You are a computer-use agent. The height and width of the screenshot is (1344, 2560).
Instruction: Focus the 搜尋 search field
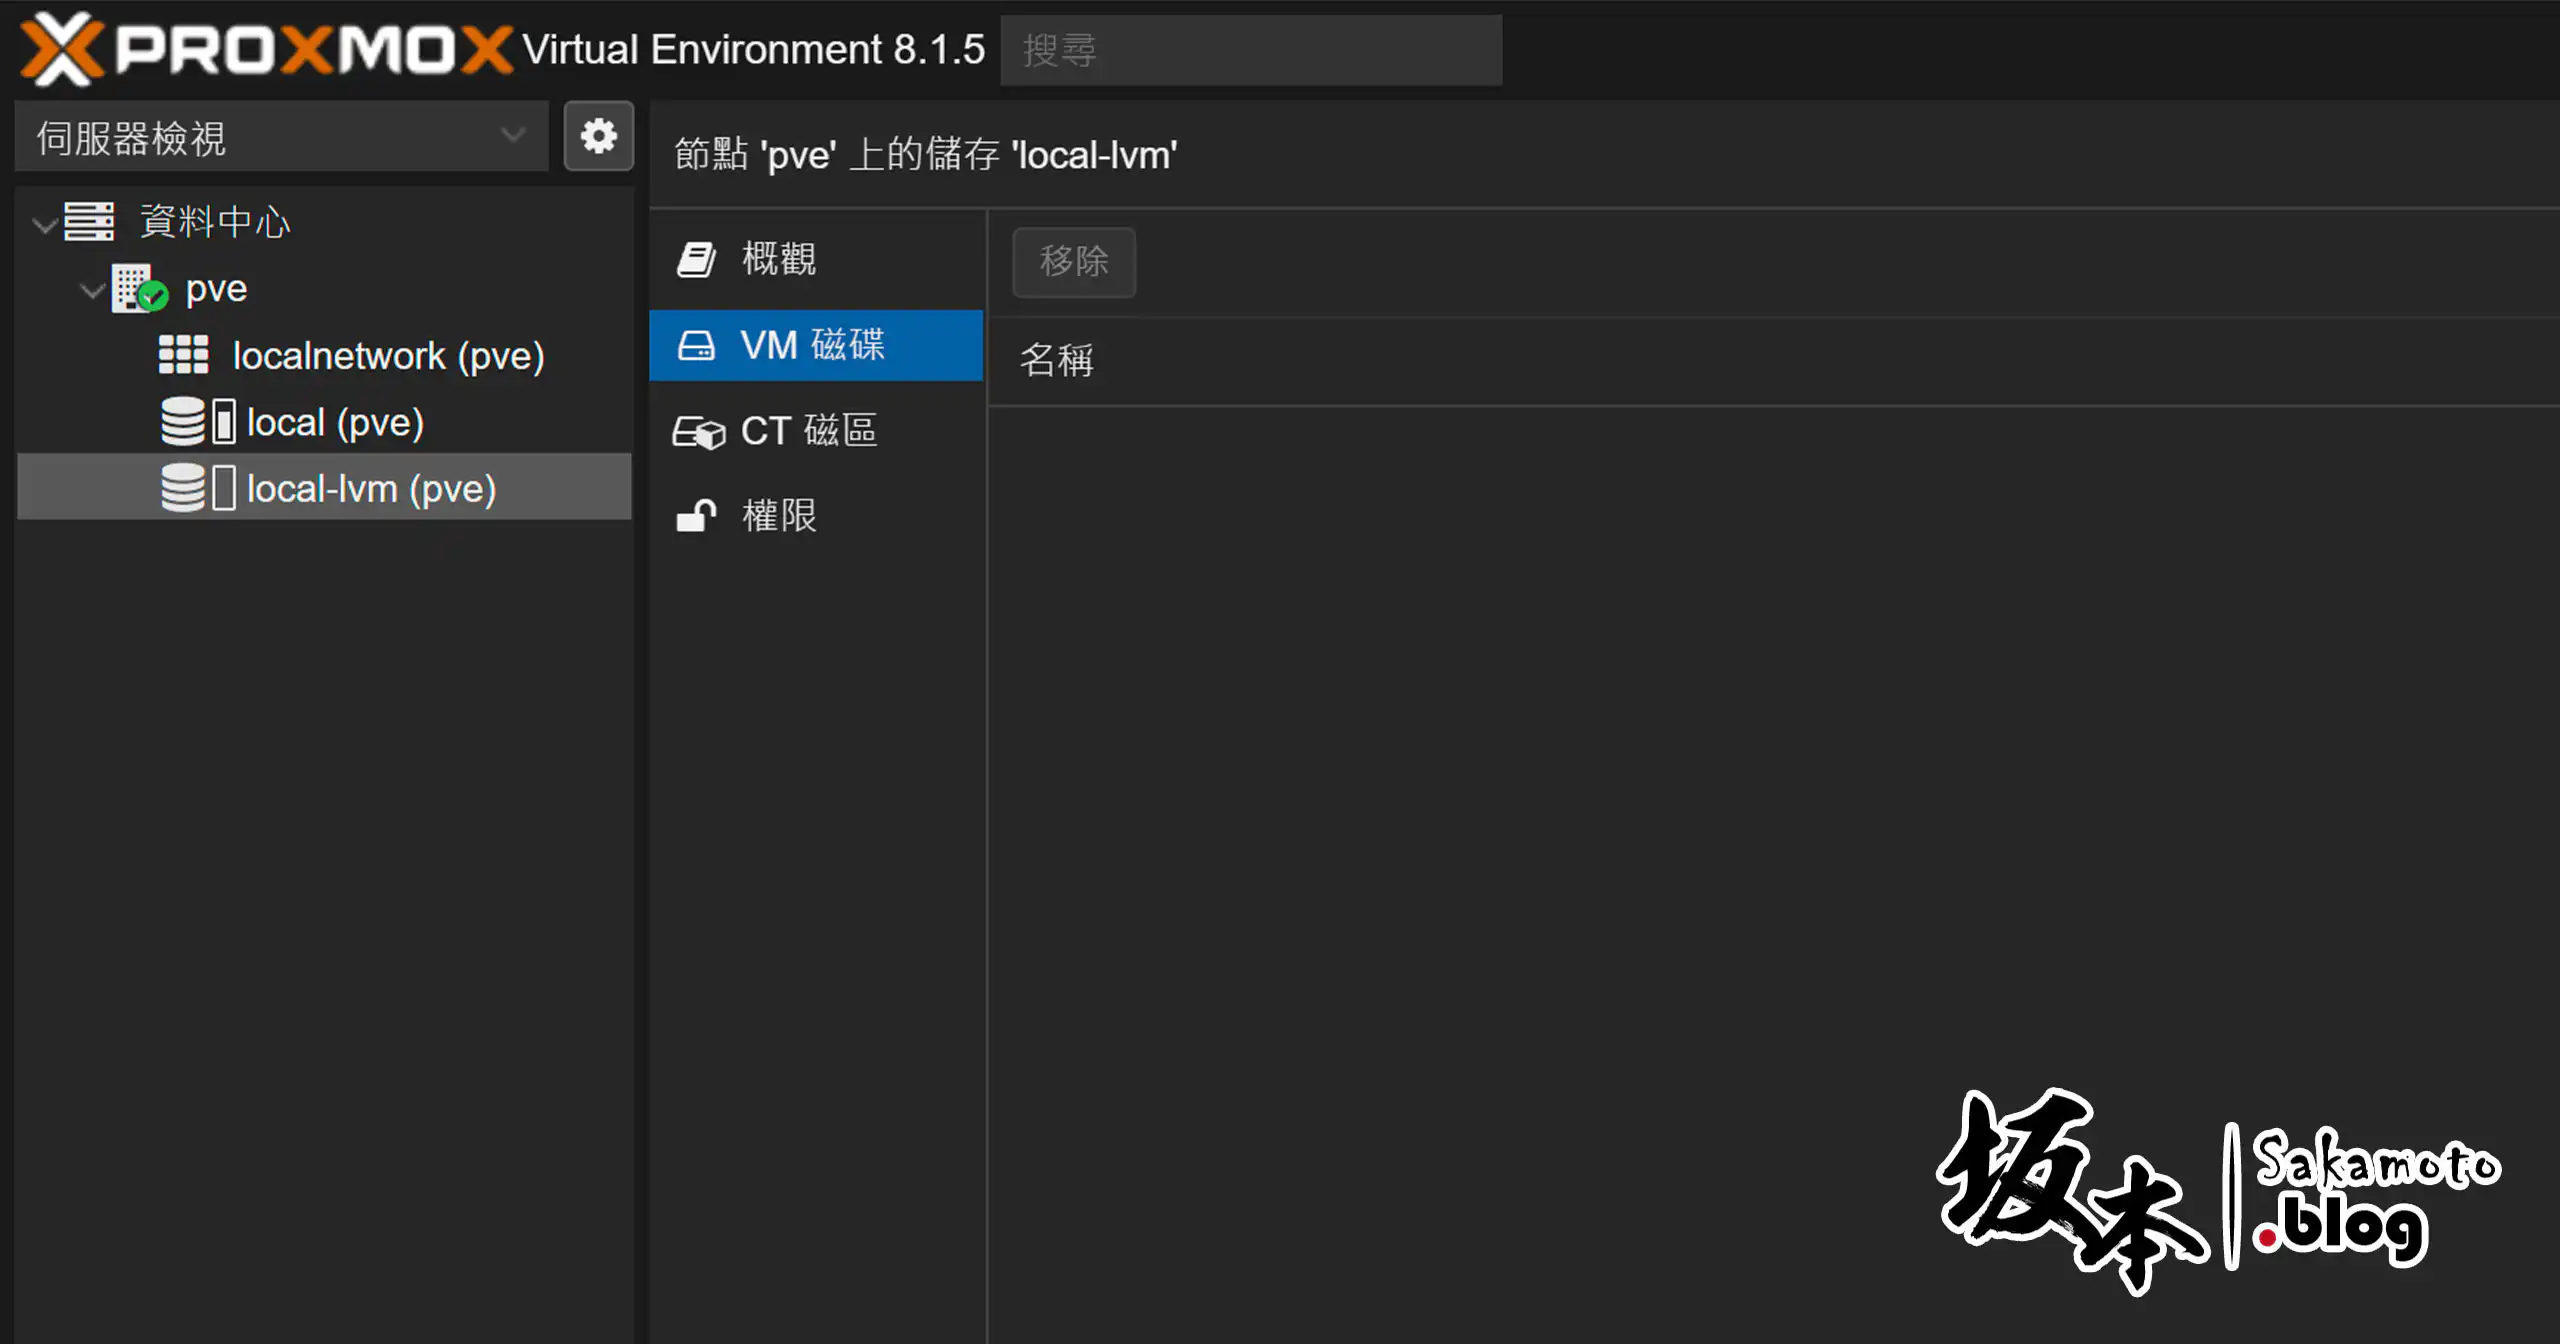(x=1250, y=50)
